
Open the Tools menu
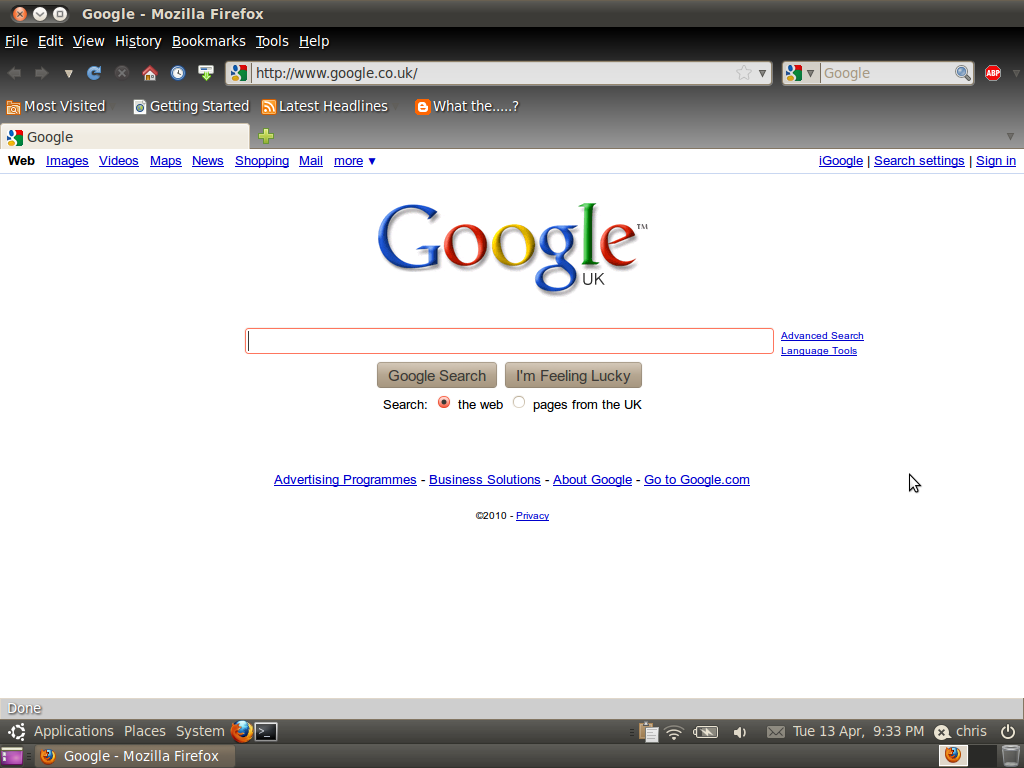272,41
